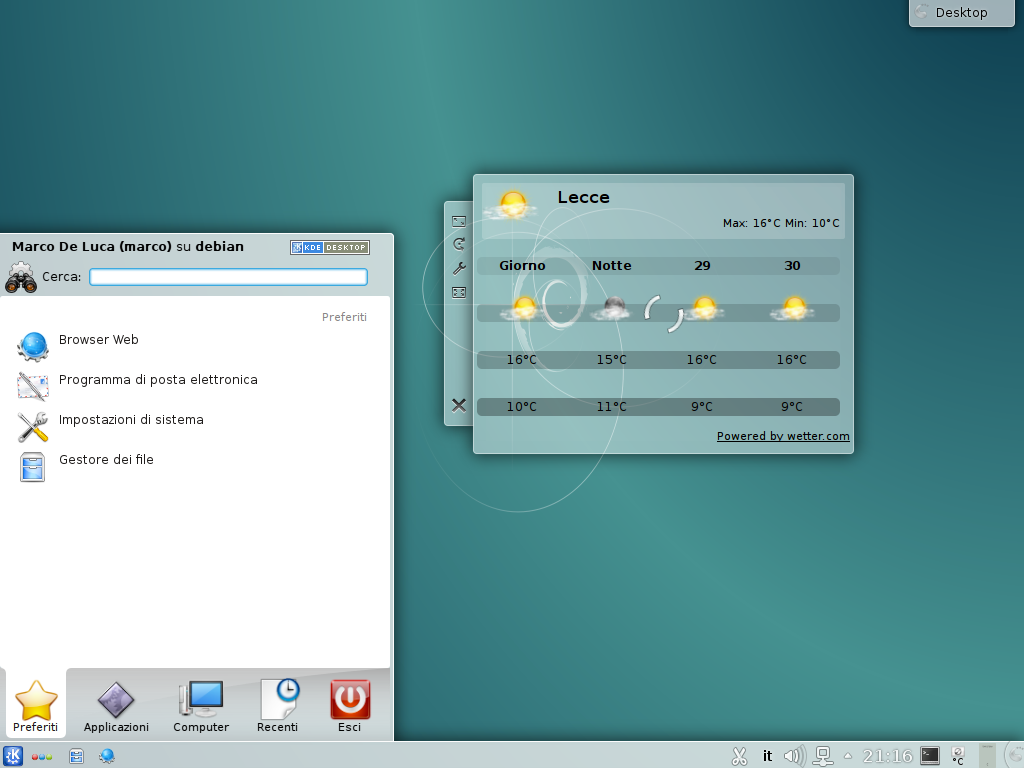Viewport: 1024px width, 768px height.
Task: Launch Browser Web from Preferiti
Action: 98,339
